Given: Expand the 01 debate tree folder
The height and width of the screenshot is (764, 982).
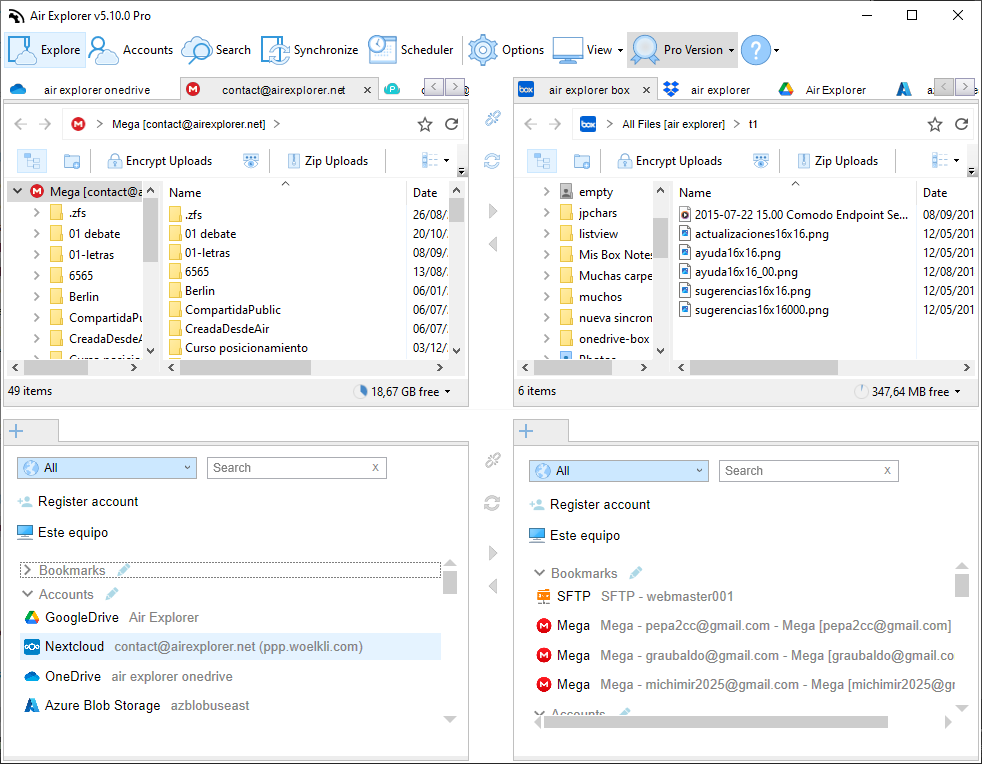Looking at the screenshot, I should (x=36, y=234).
